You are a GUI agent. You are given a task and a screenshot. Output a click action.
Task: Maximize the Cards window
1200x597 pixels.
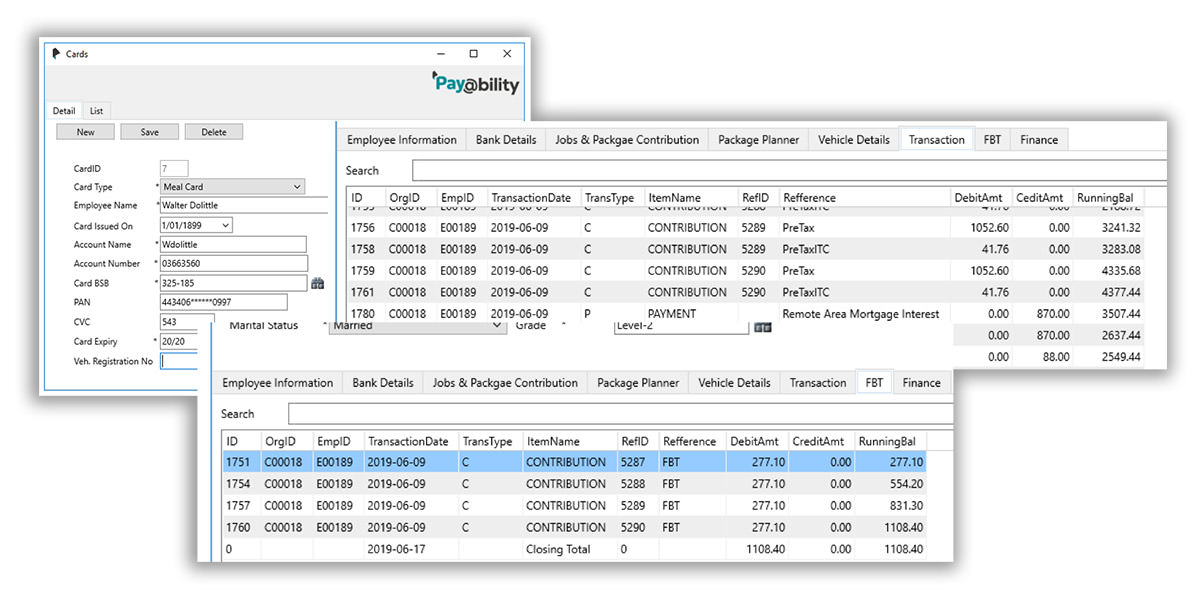(473, 54)
